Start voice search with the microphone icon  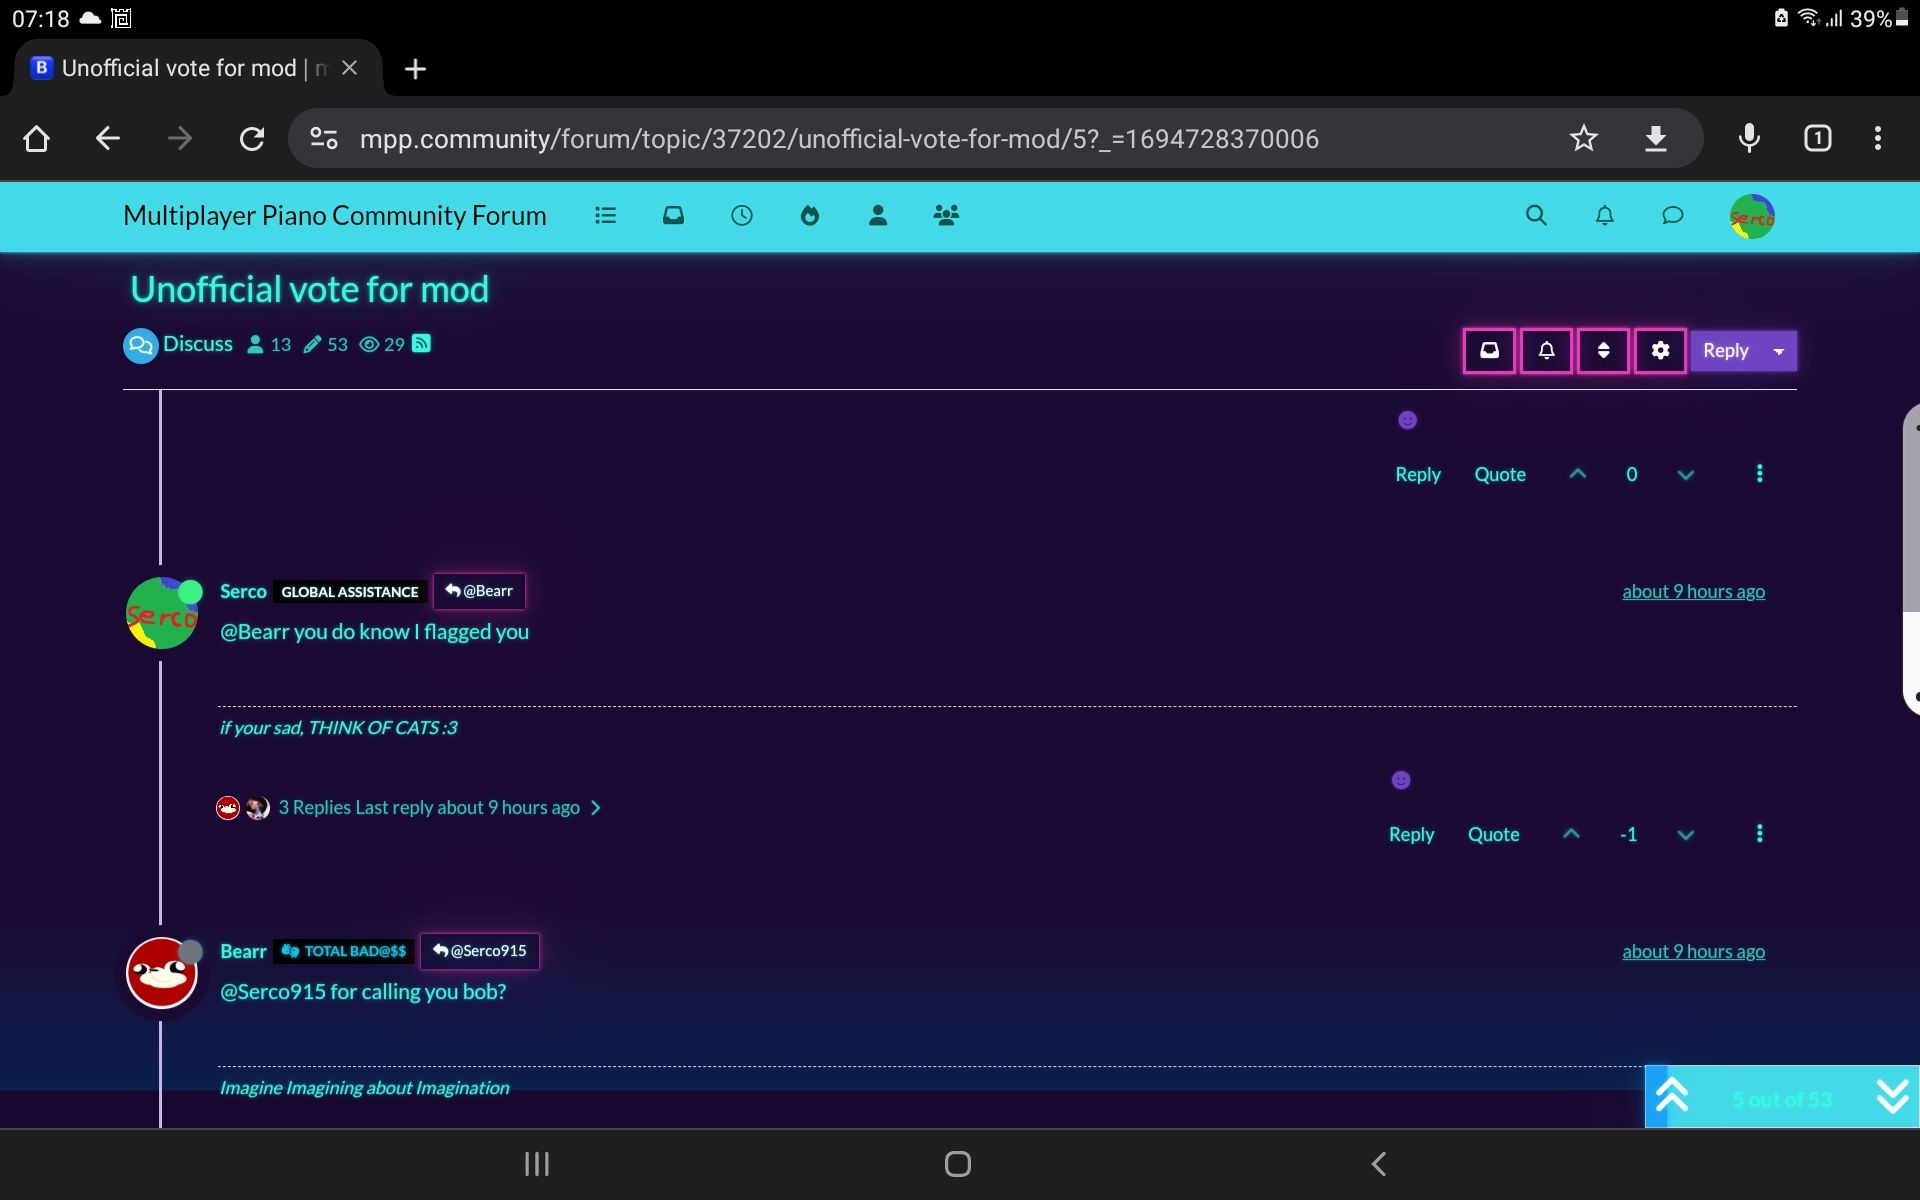click(x=1749, y=138)
